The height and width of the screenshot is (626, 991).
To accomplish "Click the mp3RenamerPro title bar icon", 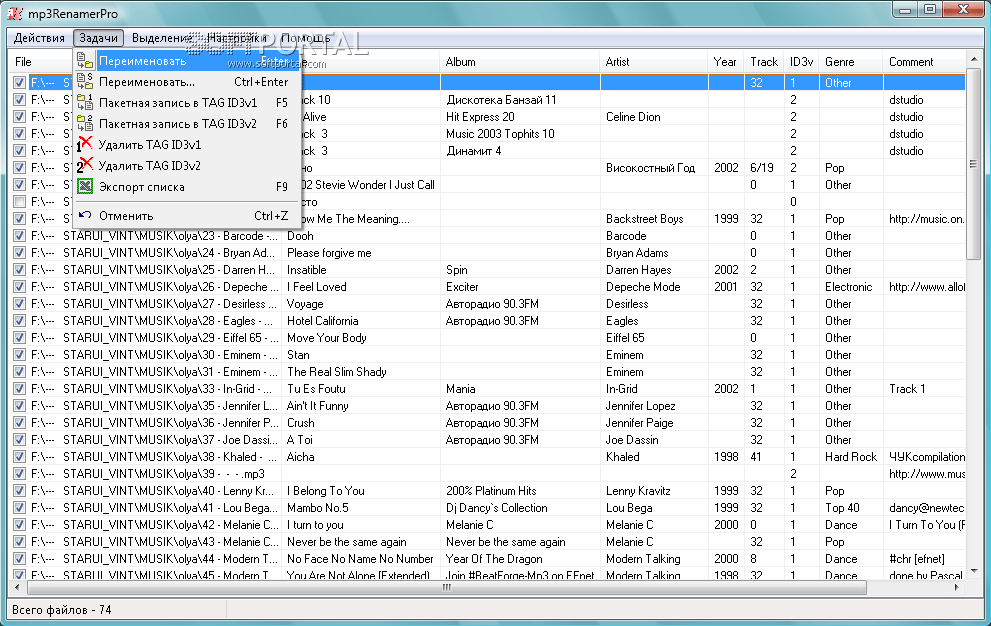I will [x=15, y=13].
